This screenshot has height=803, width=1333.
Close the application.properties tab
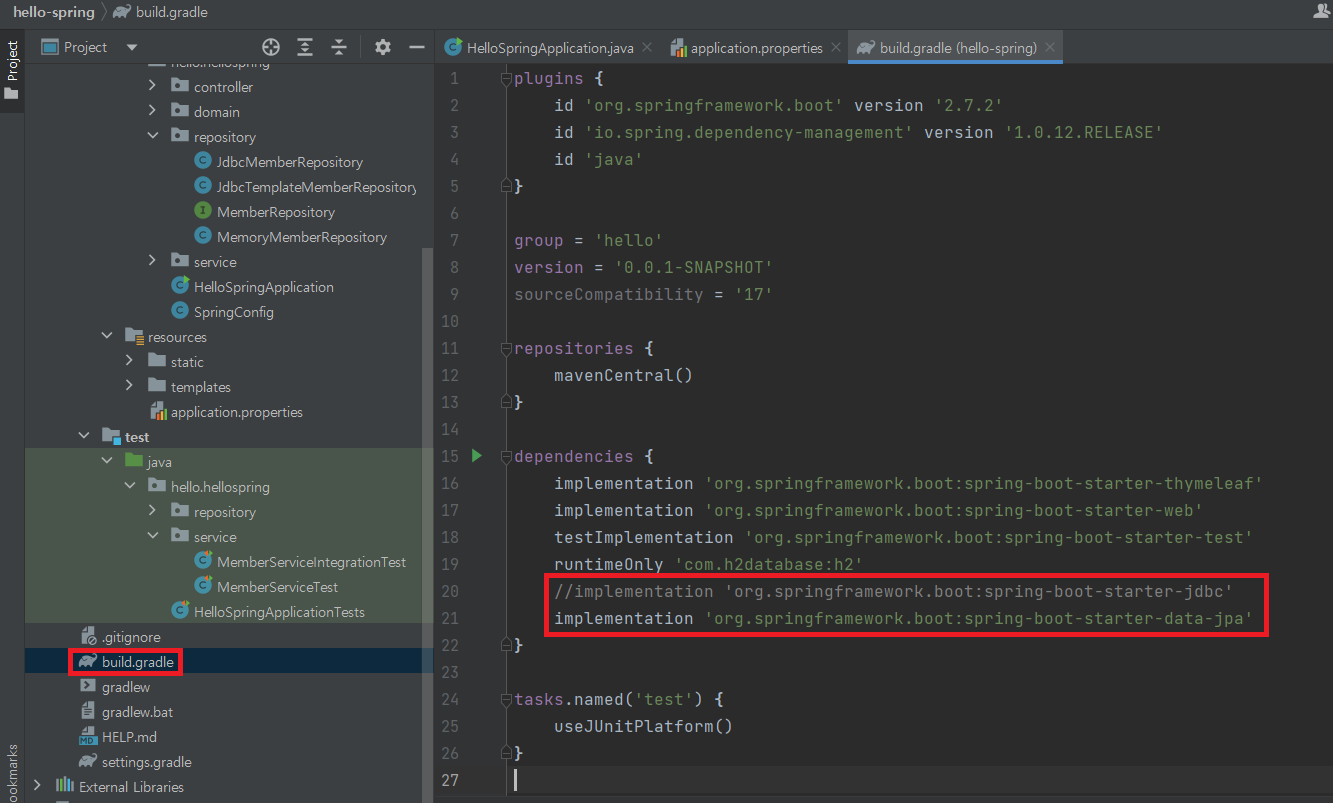[x=836, y=48]
